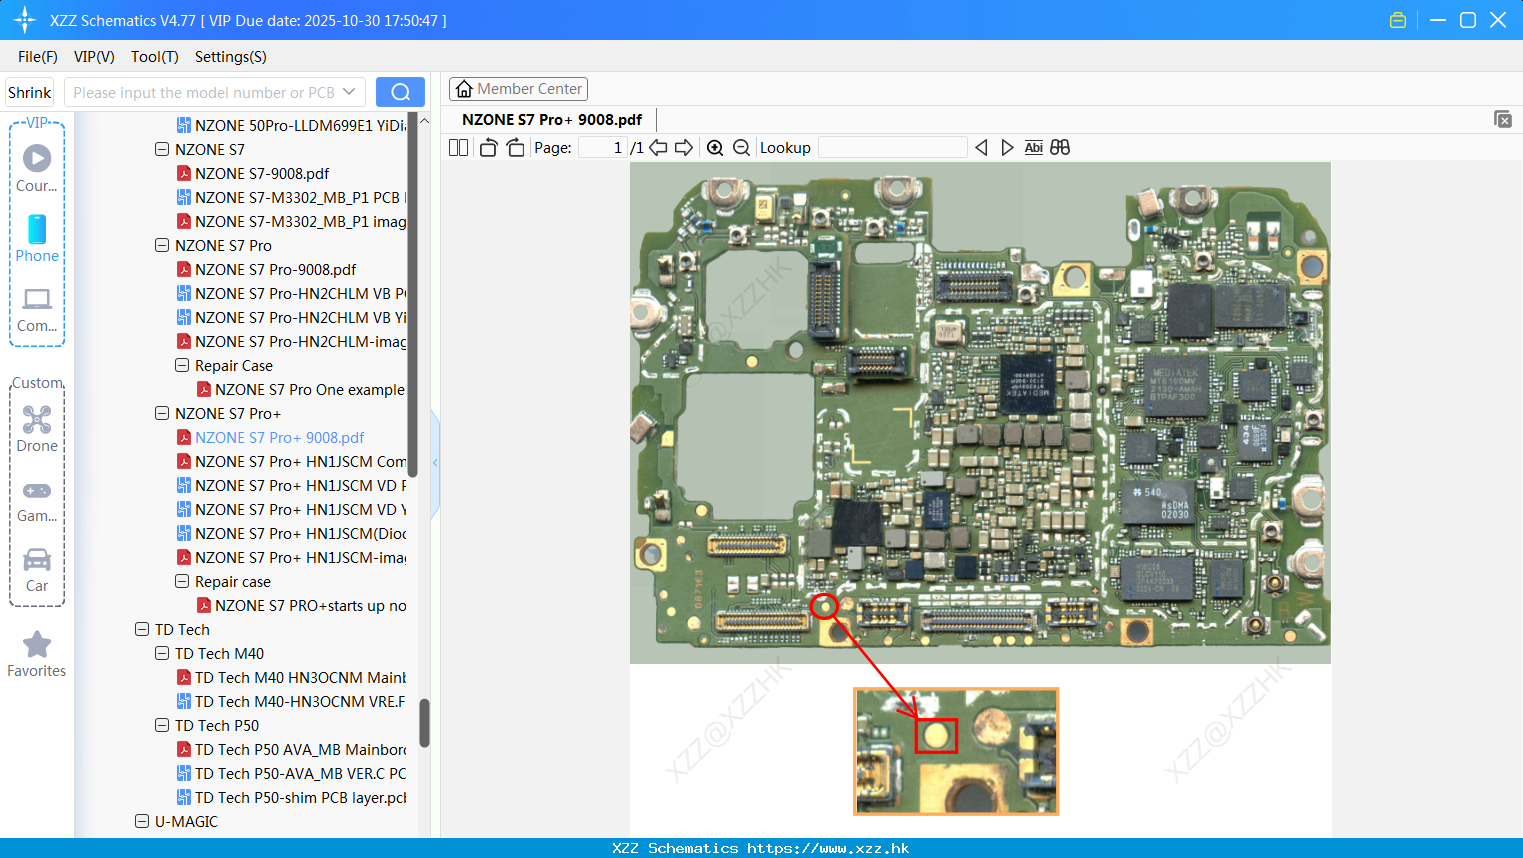Screen dimensions: 1523x858
Task: Collapse the NZONE S7 Pro+ folder
Action: 162,413
